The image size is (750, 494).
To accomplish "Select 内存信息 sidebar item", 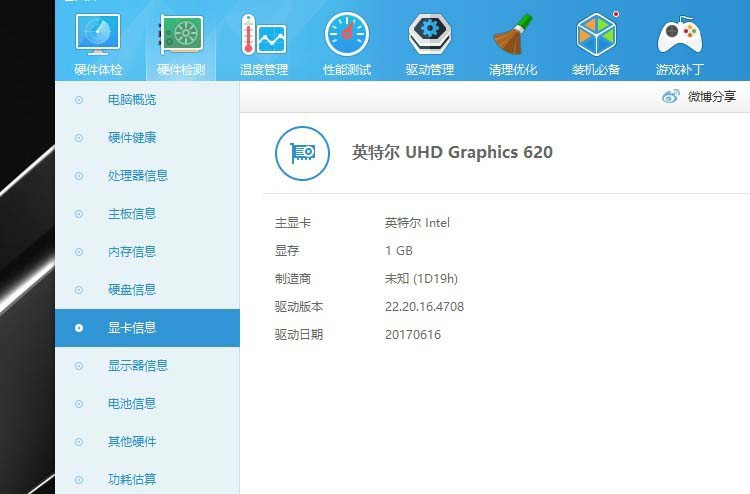I will 147,252.
